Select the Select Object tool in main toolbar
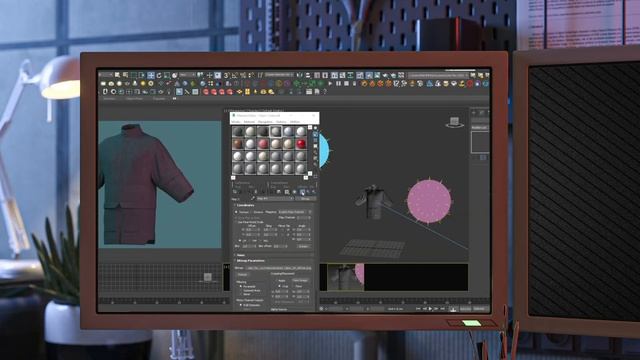The image size is (640, 360). point(117,75)
